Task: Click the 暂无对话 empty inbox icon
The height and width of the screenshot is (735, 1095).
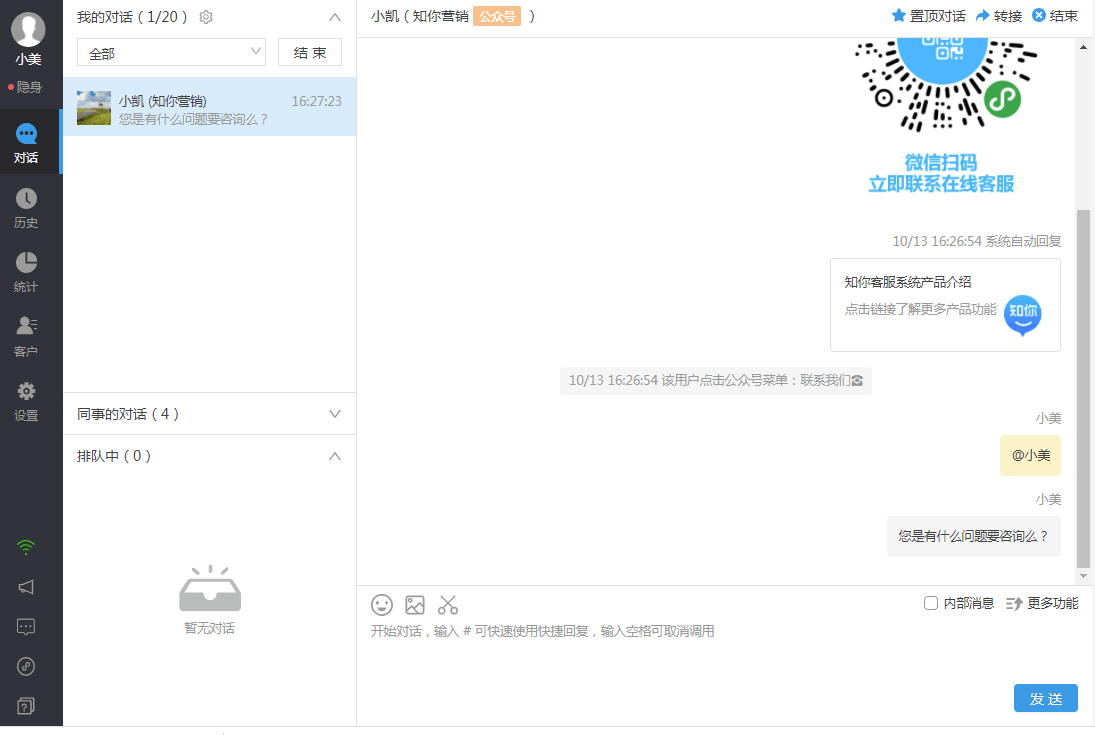Action: (x=210, y=588)
